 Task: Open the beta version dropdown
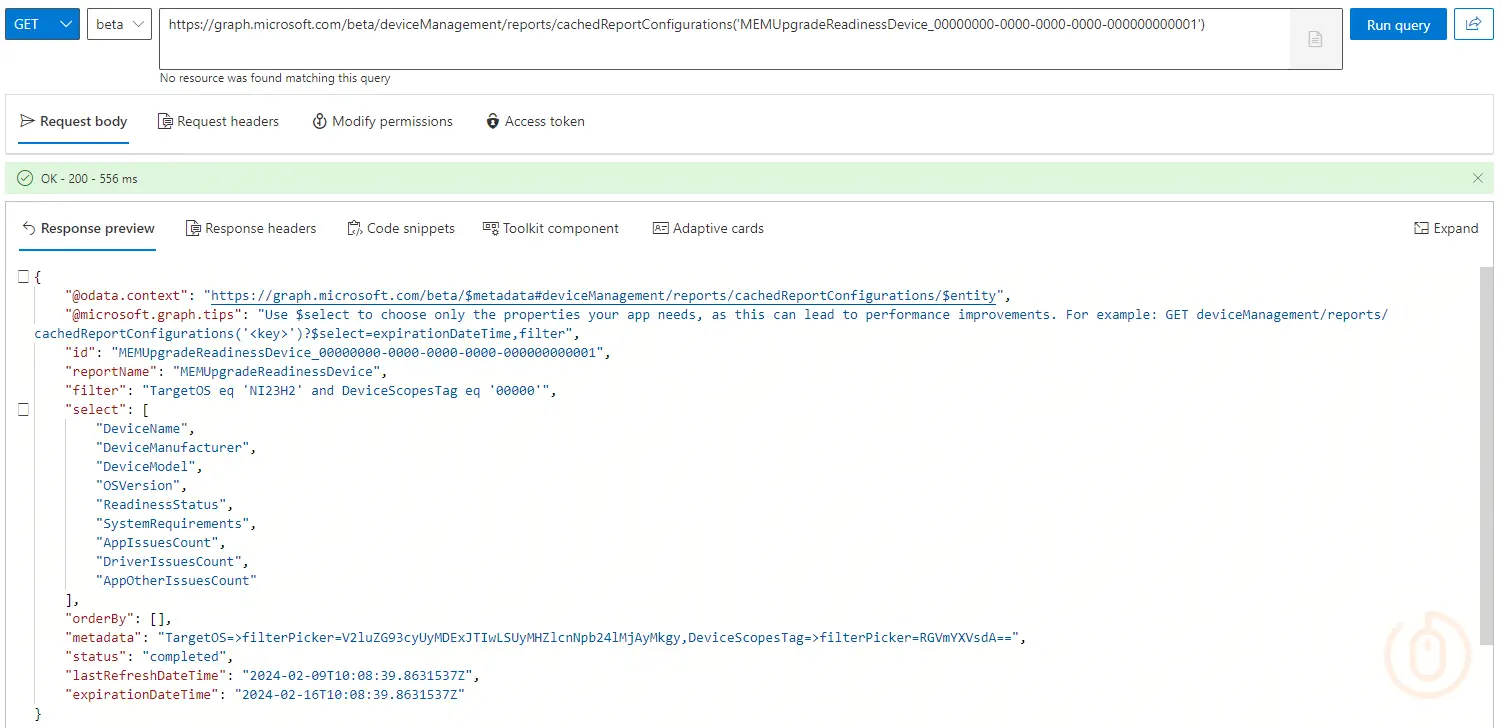tap(119, 24)
